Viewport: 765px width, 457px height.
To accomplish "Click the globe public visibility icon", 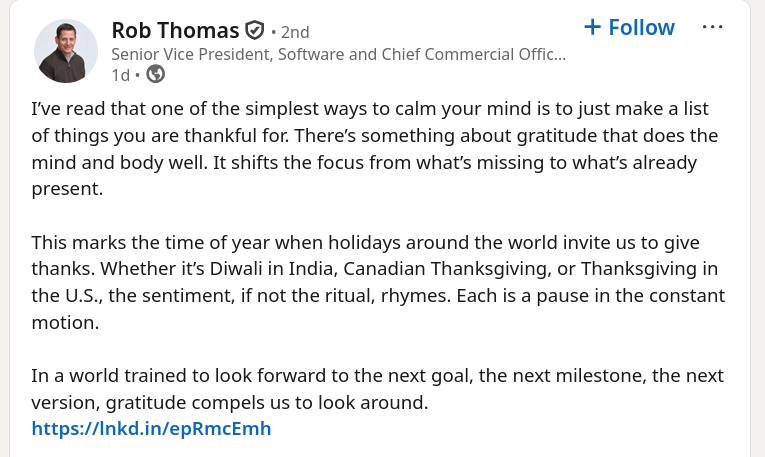I will click(x=156, y=73).
